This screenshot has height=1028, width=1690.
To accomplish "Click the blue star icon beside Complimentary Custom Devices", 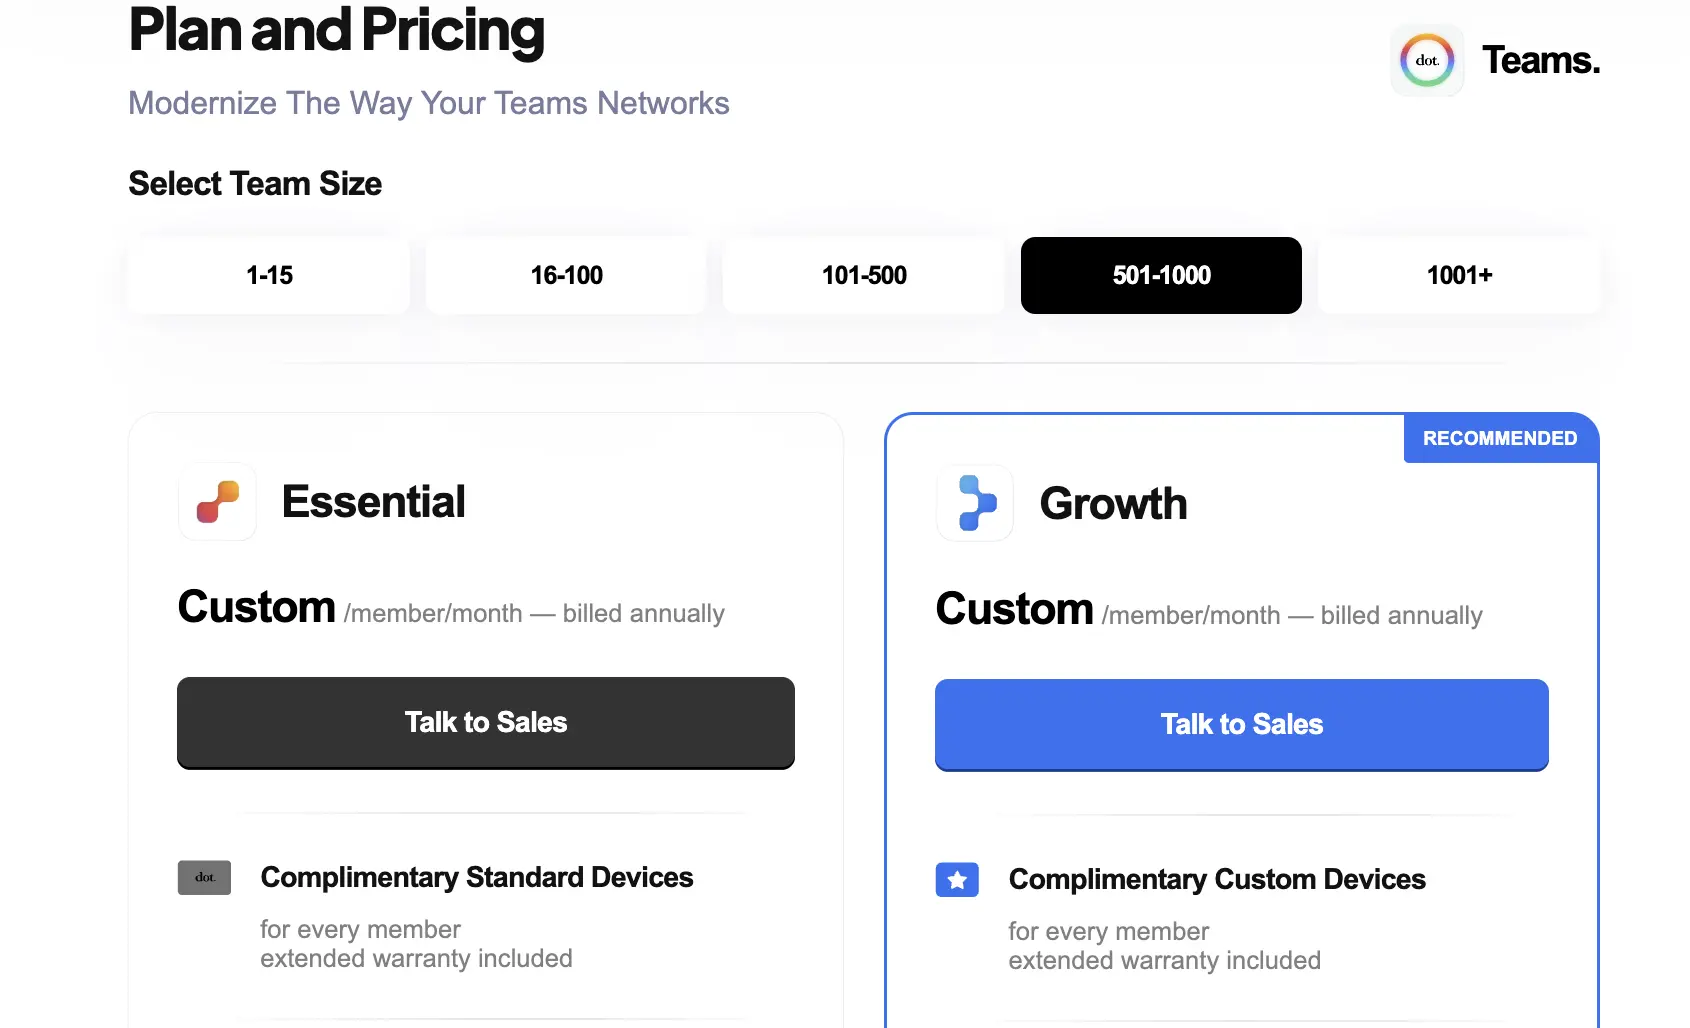I will pyautogui.click(x=957, y=880).
